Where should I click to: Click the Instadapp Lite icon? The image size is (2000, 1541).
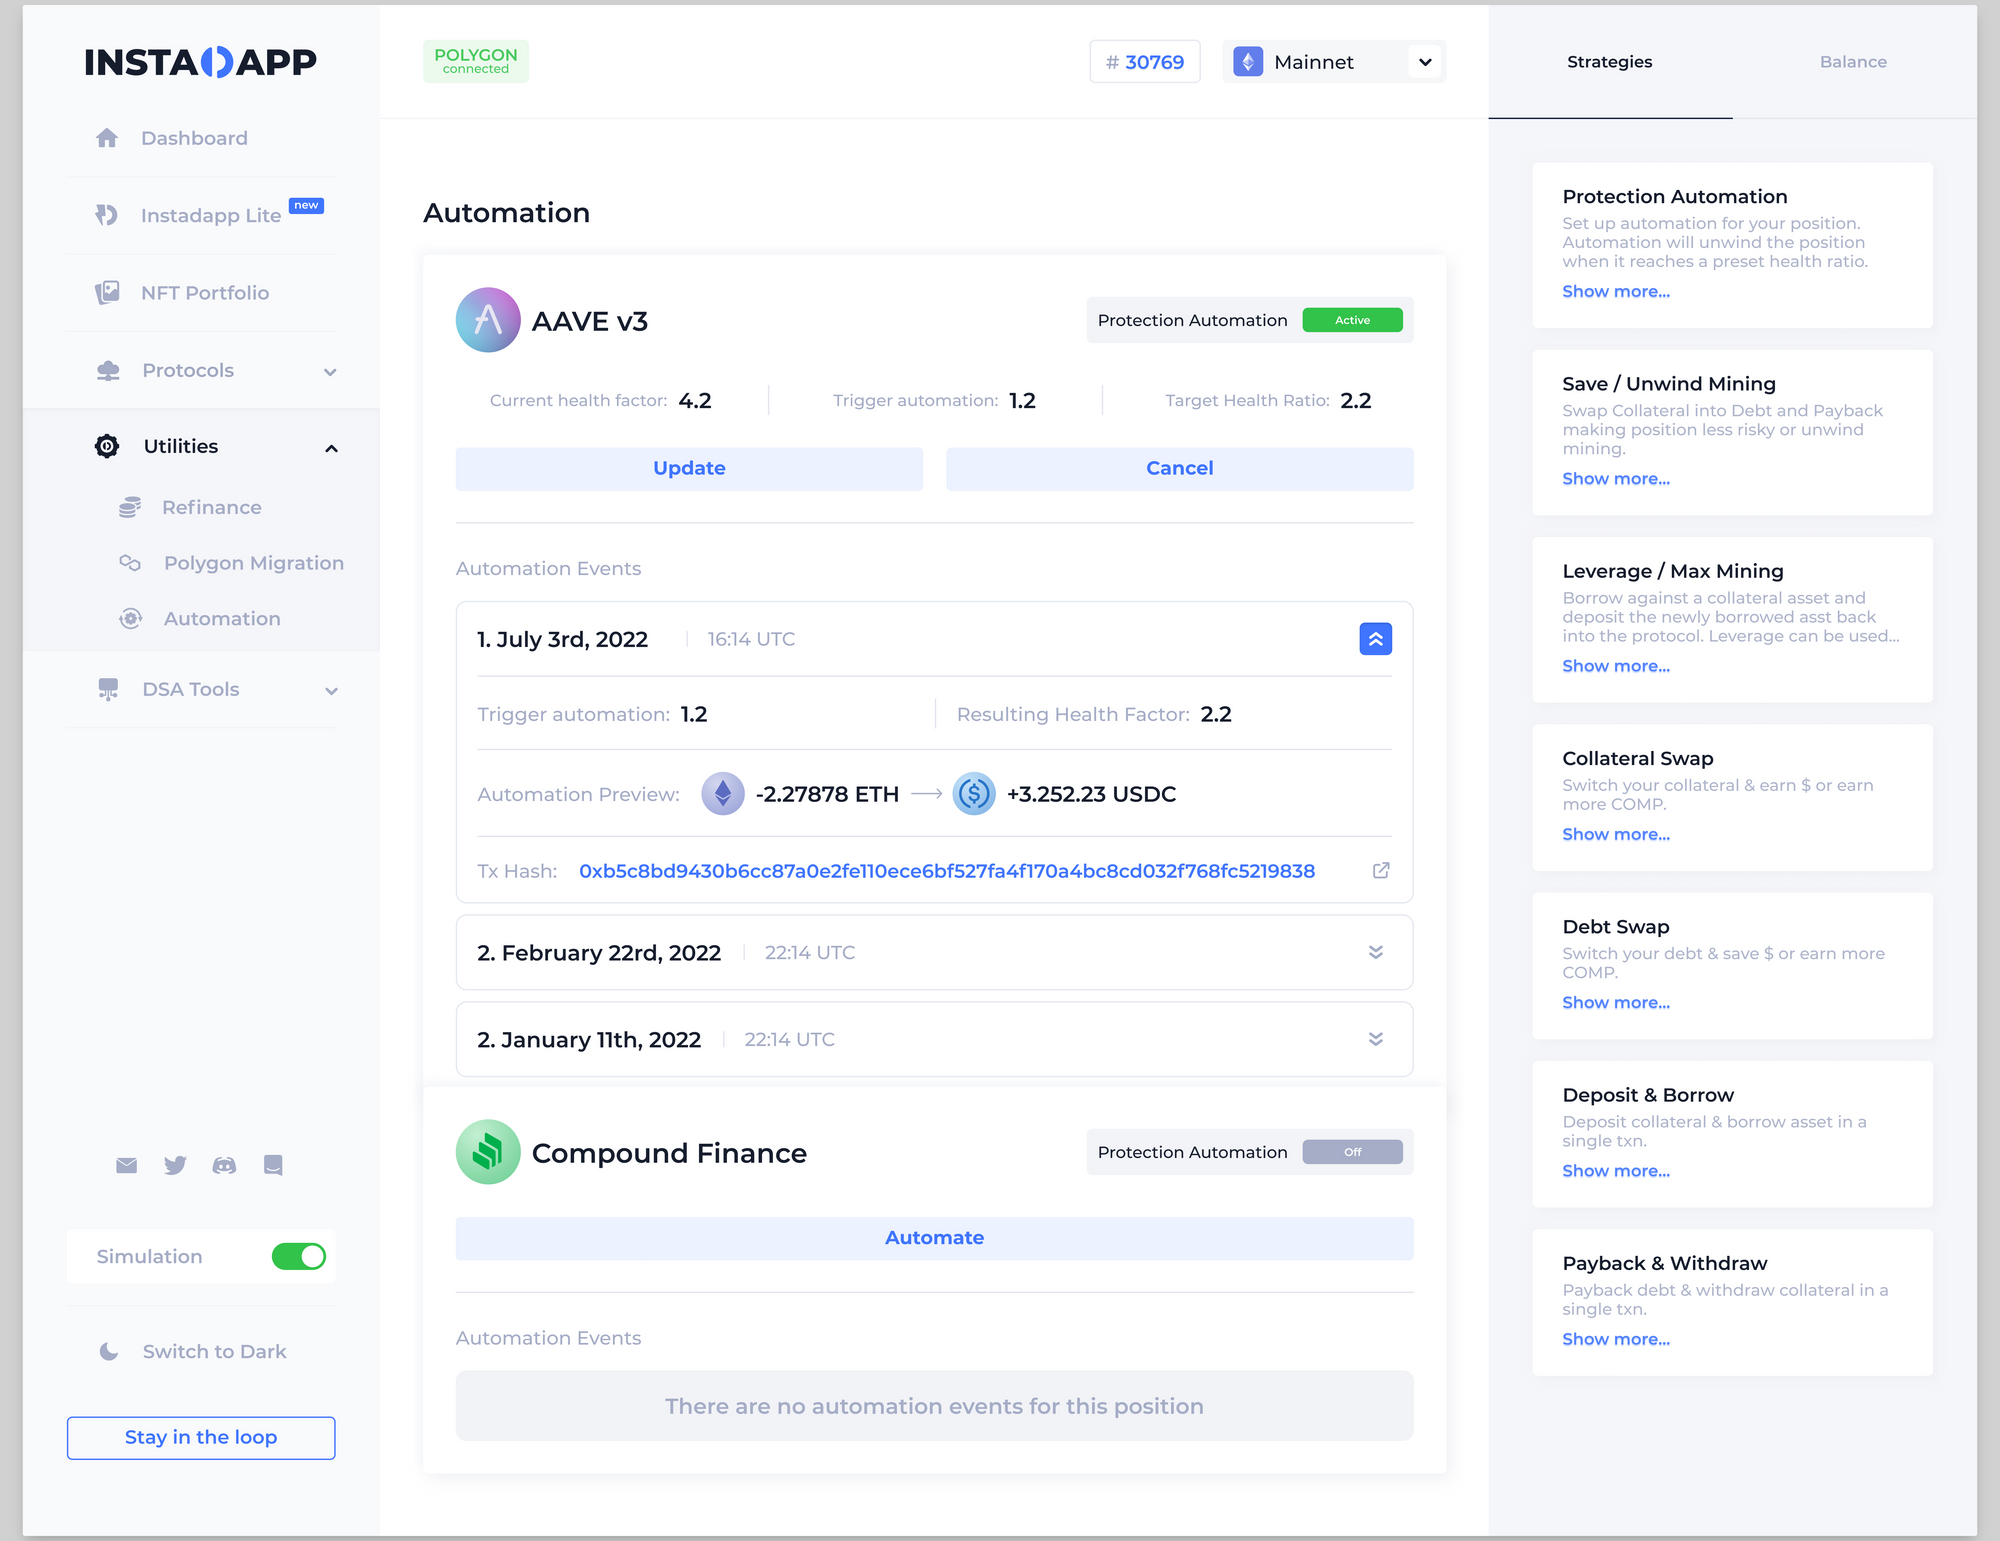pyautogui.click(x=106, y=215)
